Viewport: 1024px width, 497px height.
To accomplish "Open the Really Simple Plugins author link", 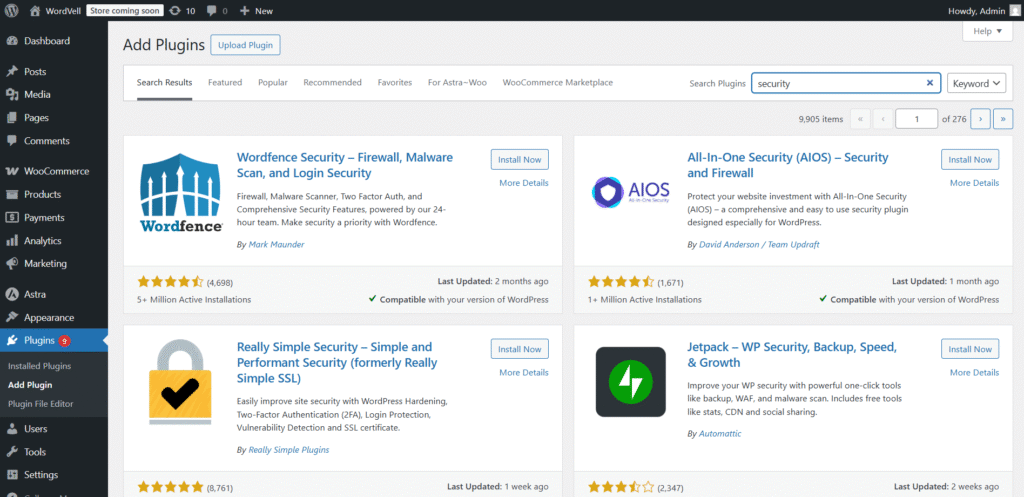I will coord(289,450).
